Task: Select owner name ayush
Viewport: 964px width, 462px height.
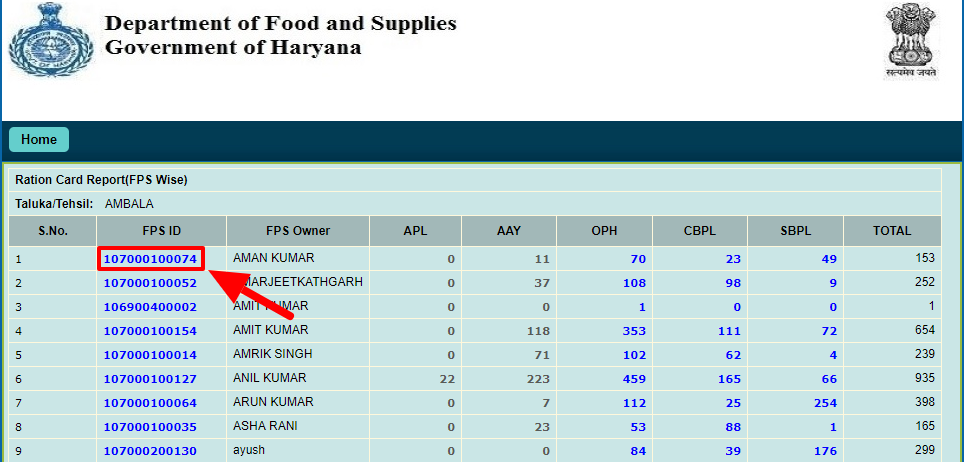Action: pyautogui.click(x=249, y=450)
